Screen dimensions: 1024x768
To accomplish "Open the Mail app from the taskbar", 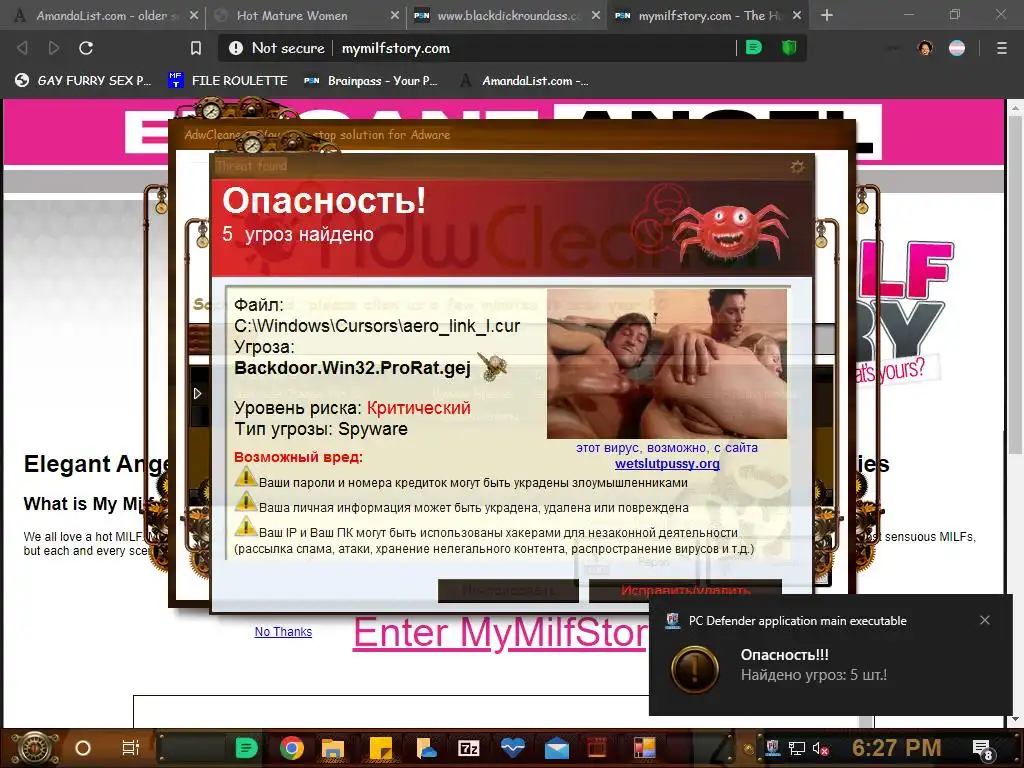I will pos(556,748).
